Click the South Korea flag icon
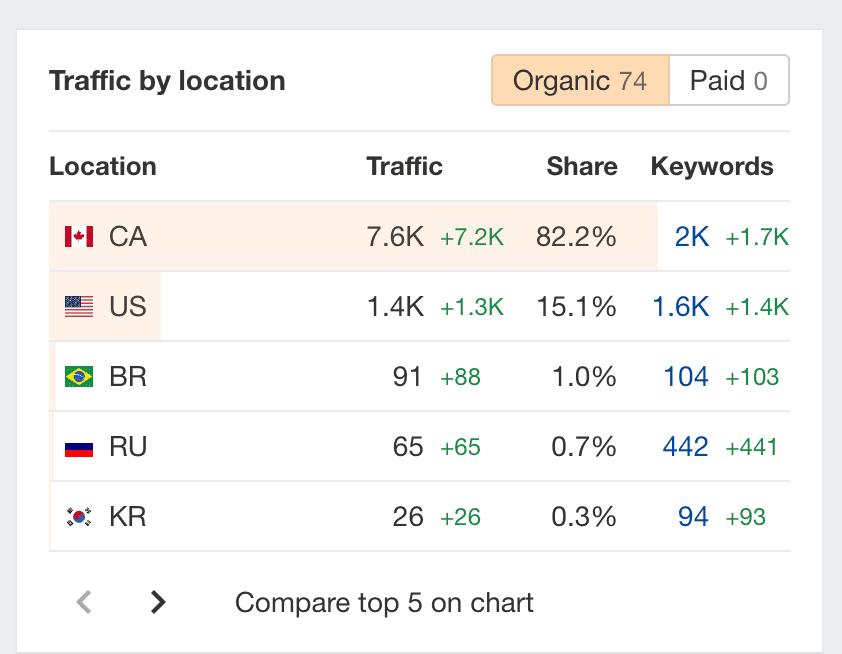Viewport: 842px width, 654px height. click(x=79, y=517)
